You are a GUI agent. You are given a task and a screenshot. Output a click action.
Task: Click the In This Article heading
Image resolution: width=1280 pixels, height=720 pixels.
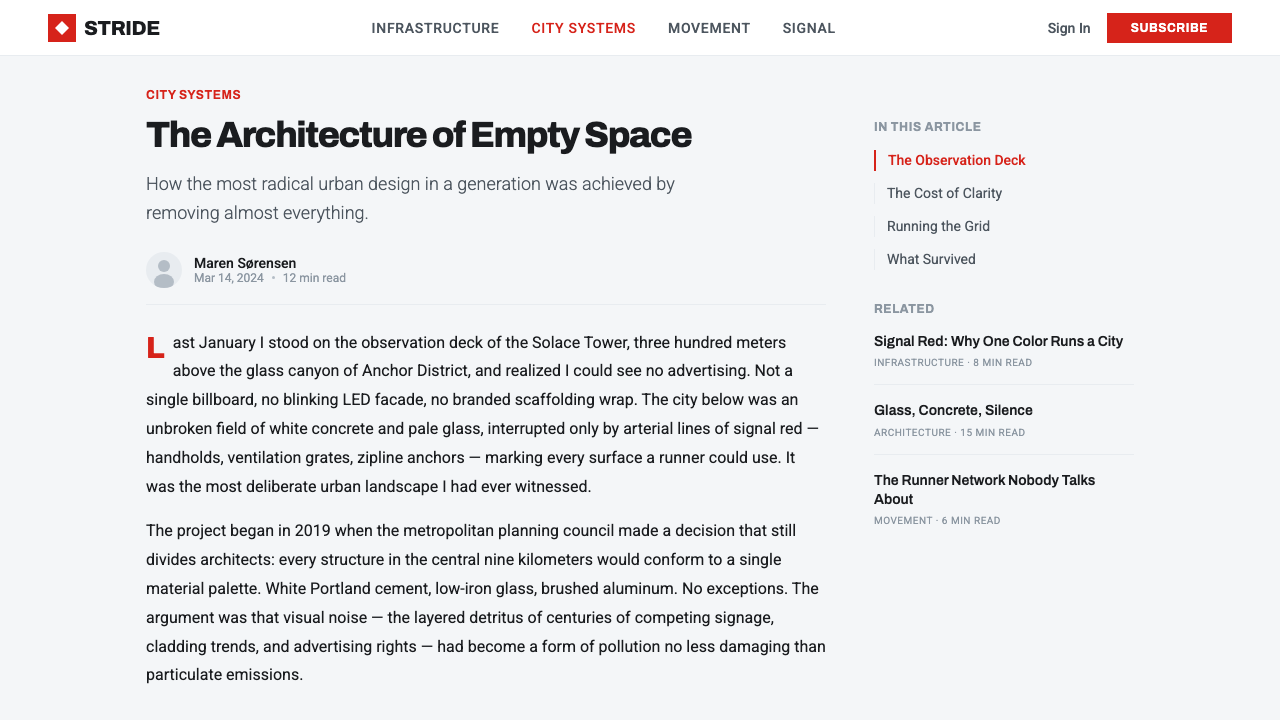pos(927,127)
